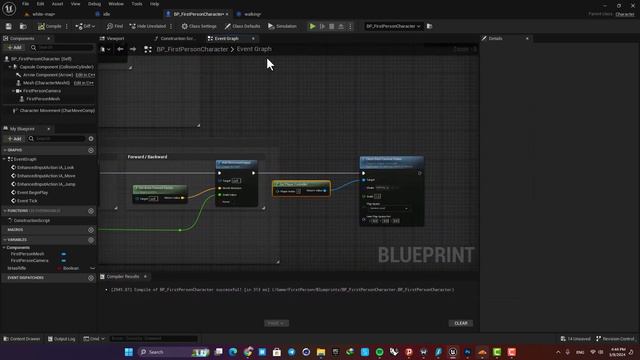Image resolution: width=640 pixels, height=360 pixels.
Task: Click the graph breadcrumb hierarchy icon
Action: coord(148,49)
